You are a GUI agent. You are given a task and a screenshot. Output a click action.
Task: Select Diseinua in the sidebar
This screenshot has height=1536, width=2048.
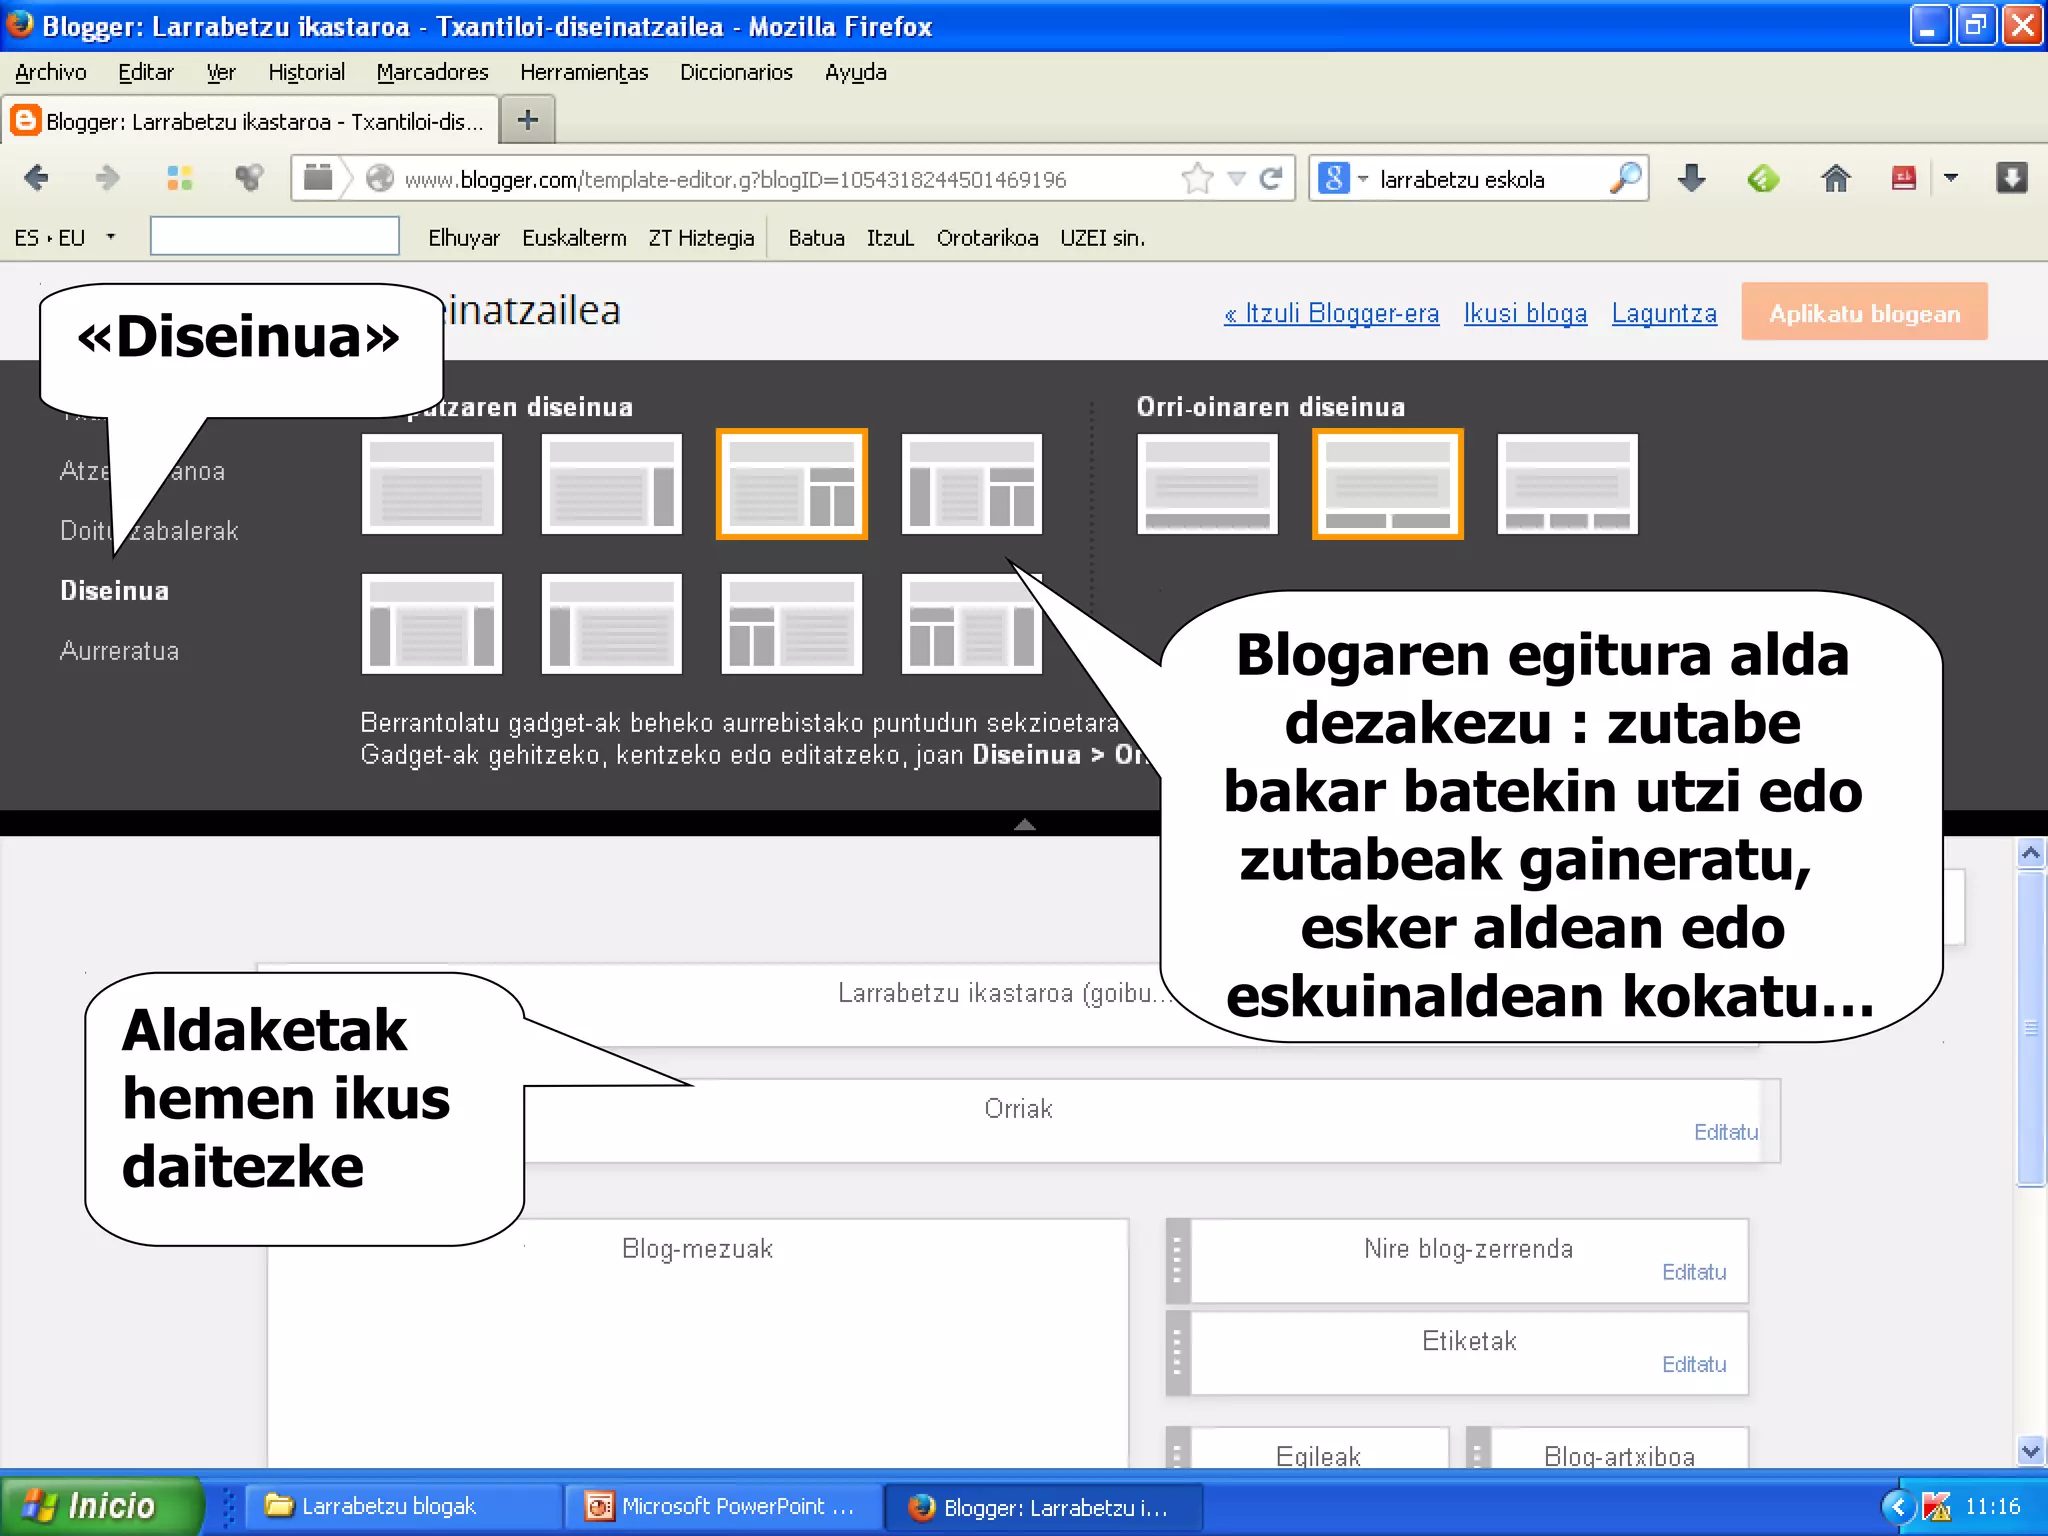[x=115, y=591]
